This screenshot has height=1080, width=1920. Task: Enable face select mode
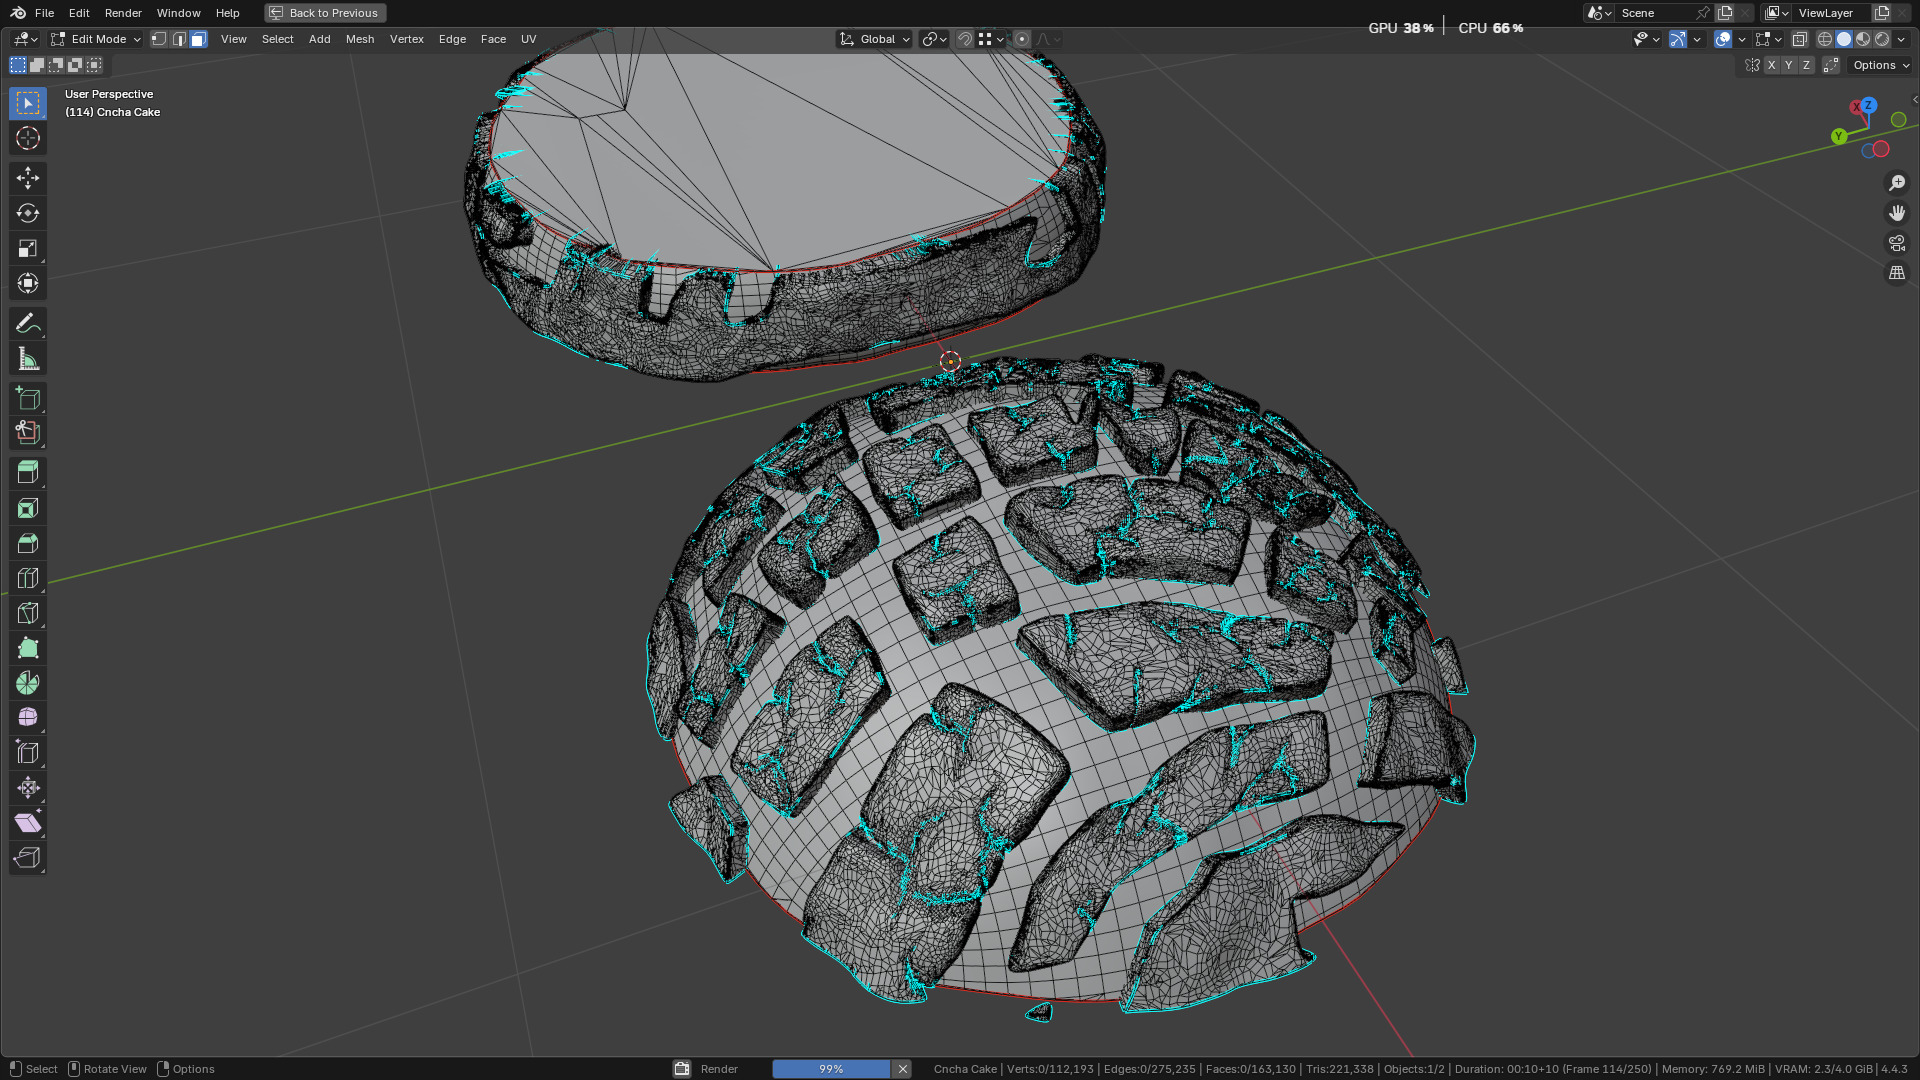click(198, 39)
